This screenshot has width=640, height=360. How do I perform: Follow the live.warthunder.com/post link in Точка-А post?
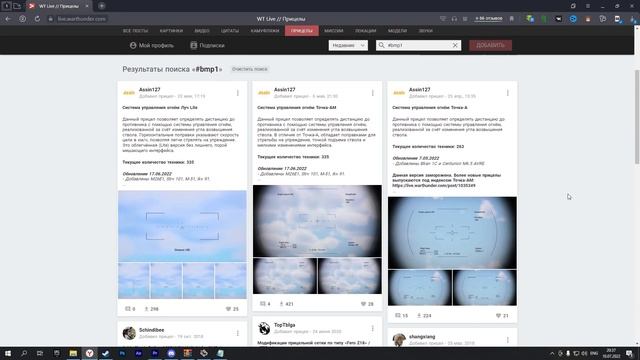coord(434,186)
